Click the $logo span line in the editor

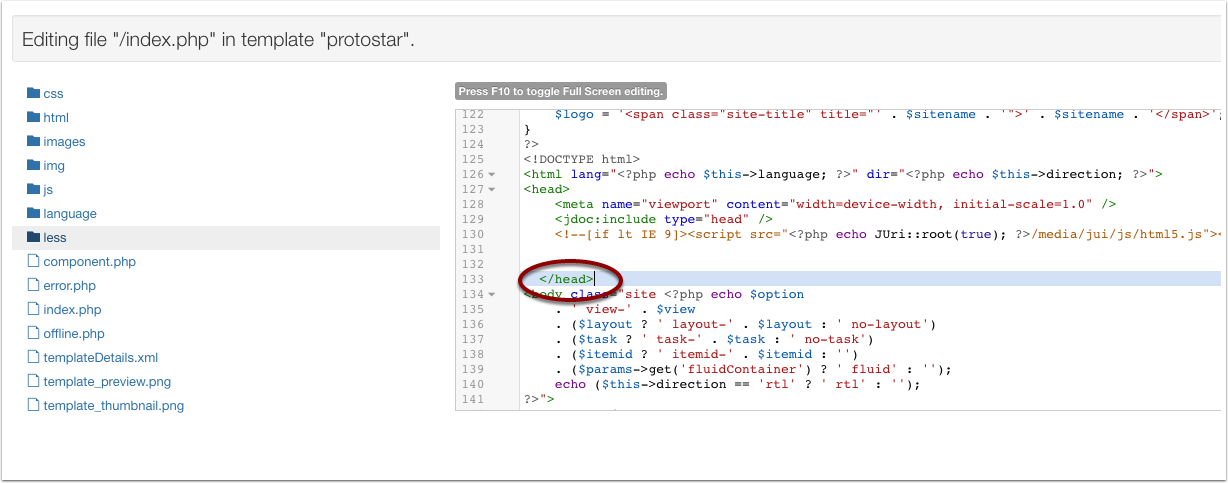(x=888, y=114)
